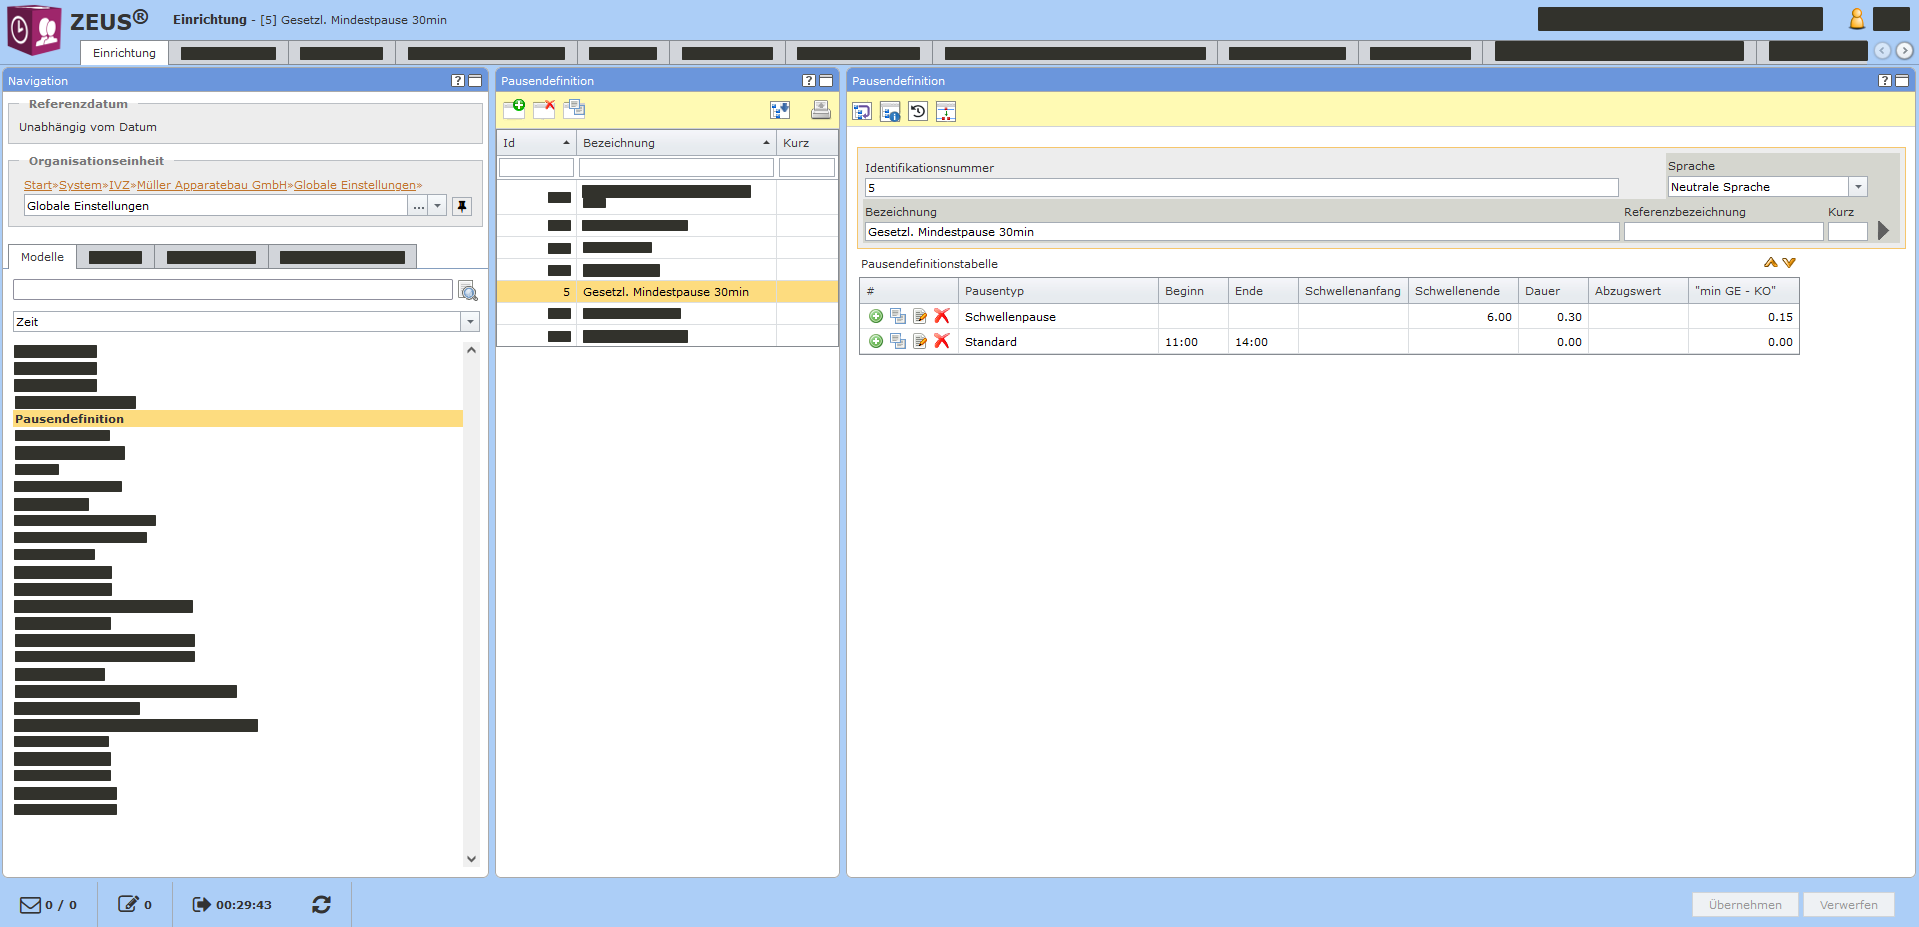Open the Globale Einstellungen dropdown arrow
Image resolution: width=1919 pixels, height=927 pixels.
(437, 206)
